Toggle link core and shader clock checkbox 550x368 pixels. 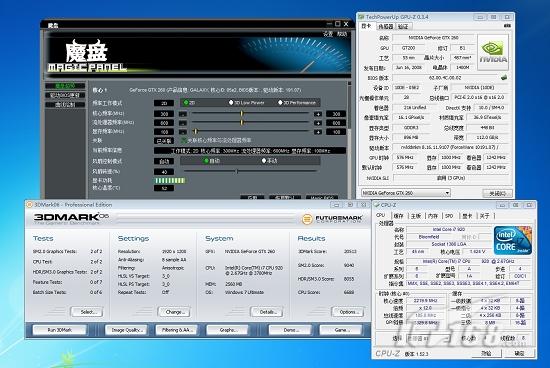pyautogui.click(x=183, y=140)
